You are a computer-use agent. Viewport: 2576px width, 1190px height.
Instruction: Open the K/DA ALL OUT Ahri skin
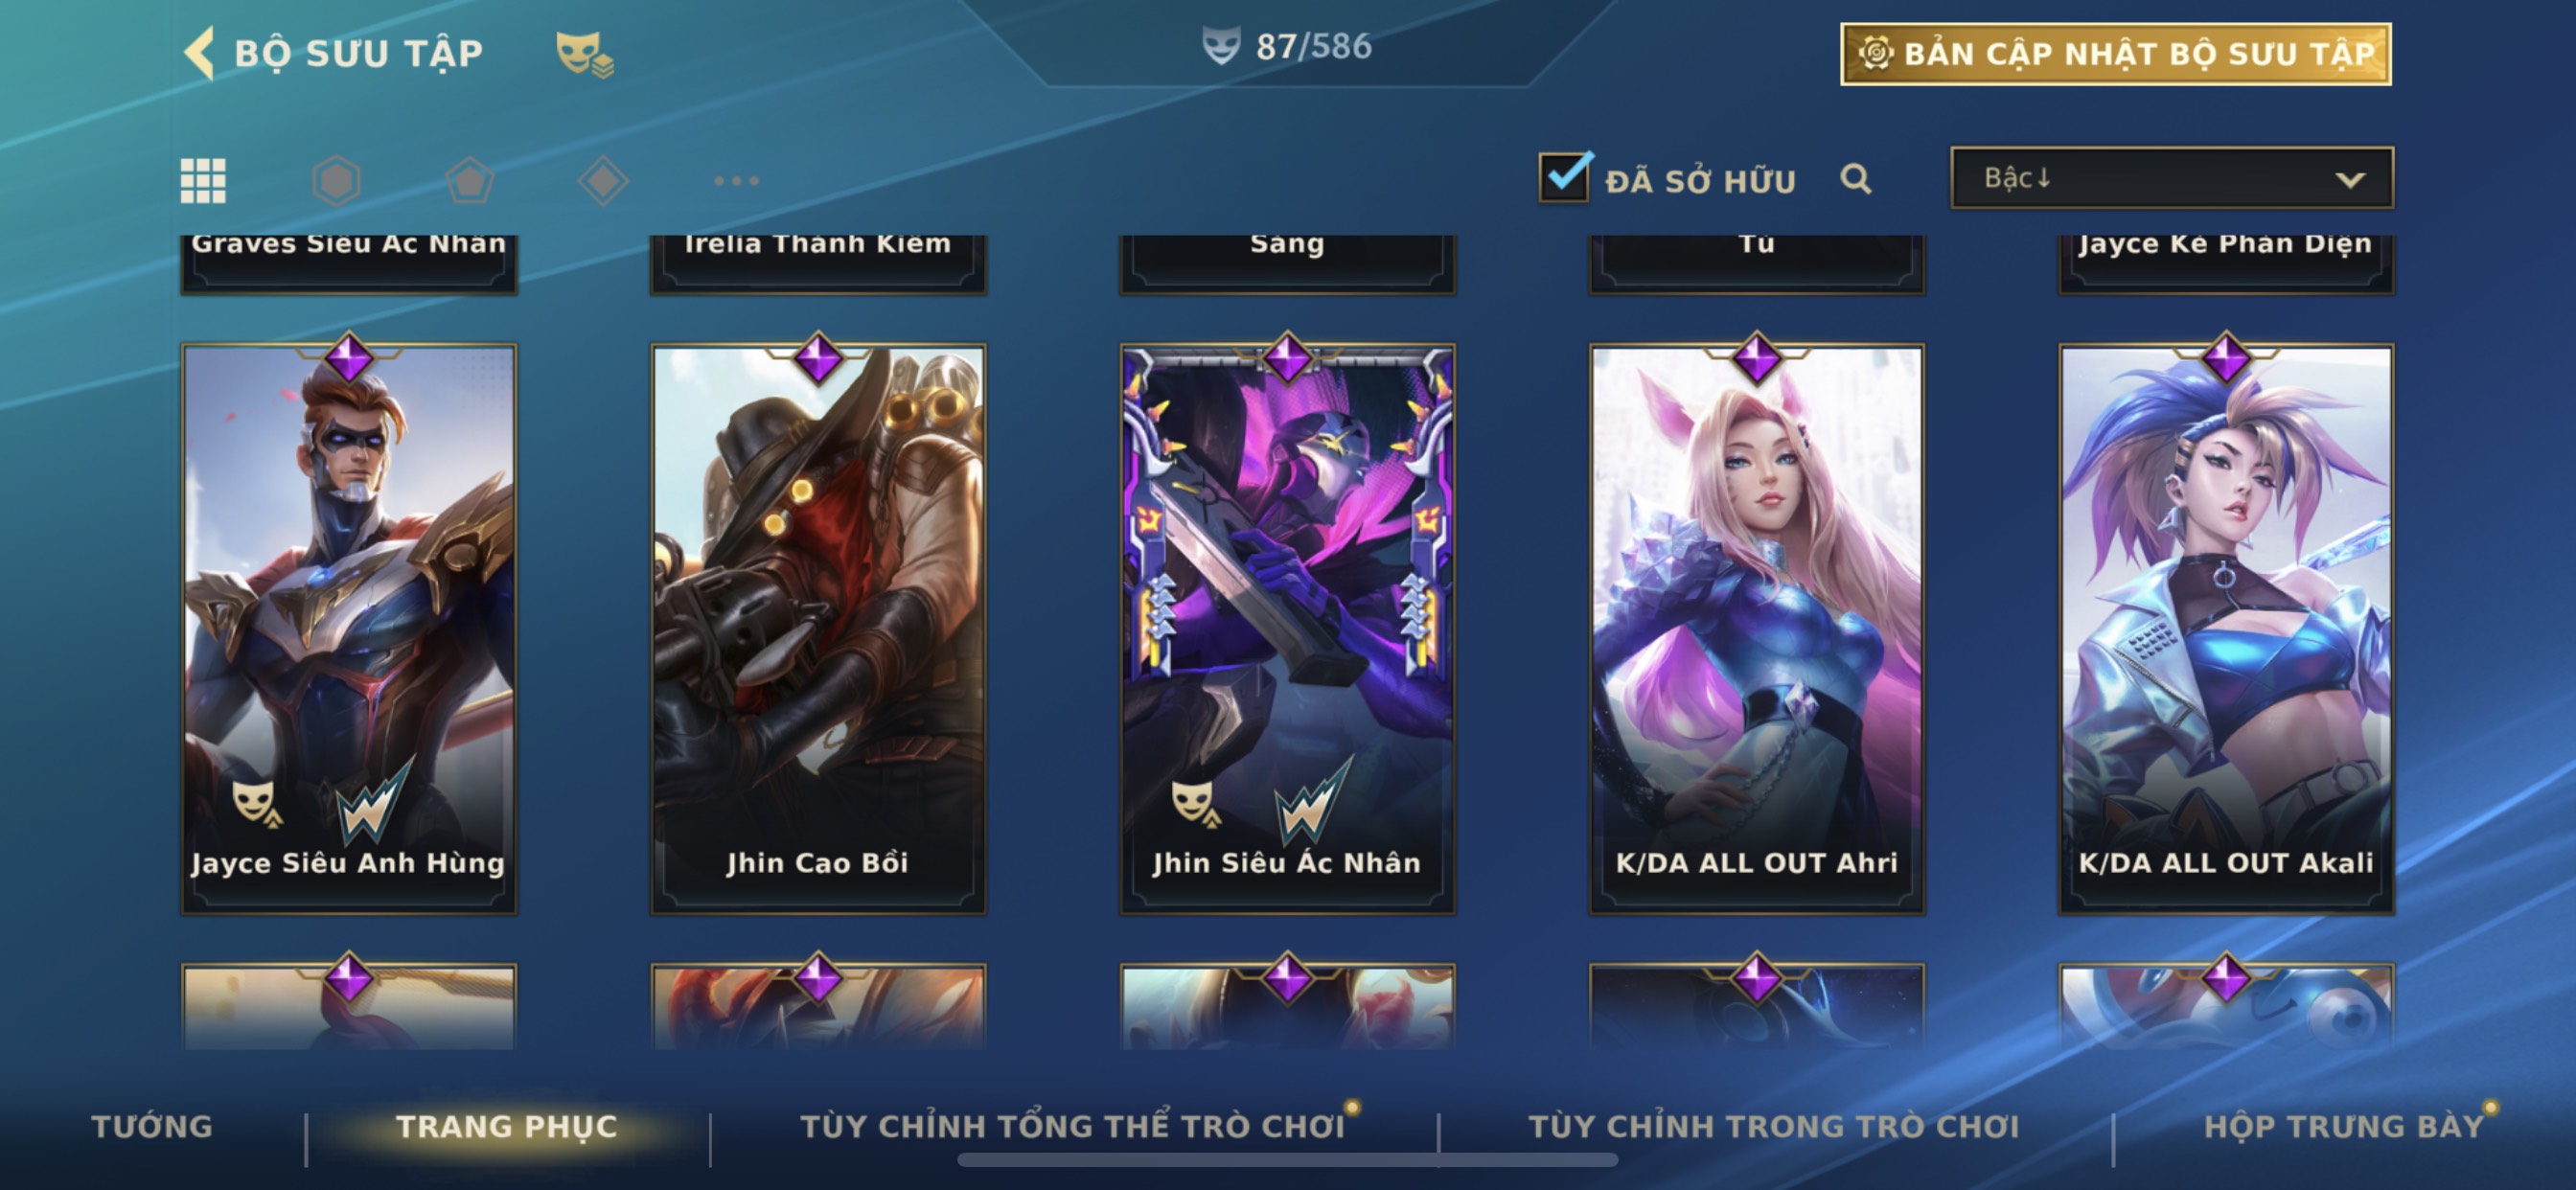[1757, 628]
